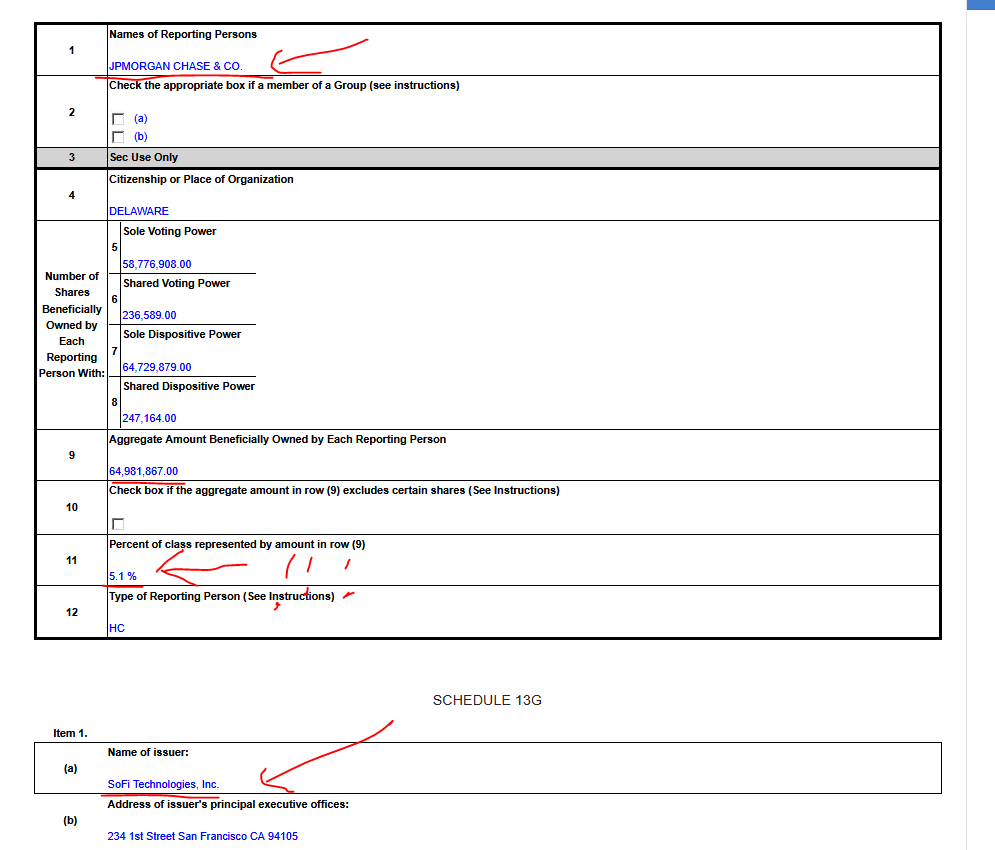The width and height of the screenshot is (995, 850).
Task: Click the SoFi Technologies, Inc. issuer name
Action: coord(163,784)
